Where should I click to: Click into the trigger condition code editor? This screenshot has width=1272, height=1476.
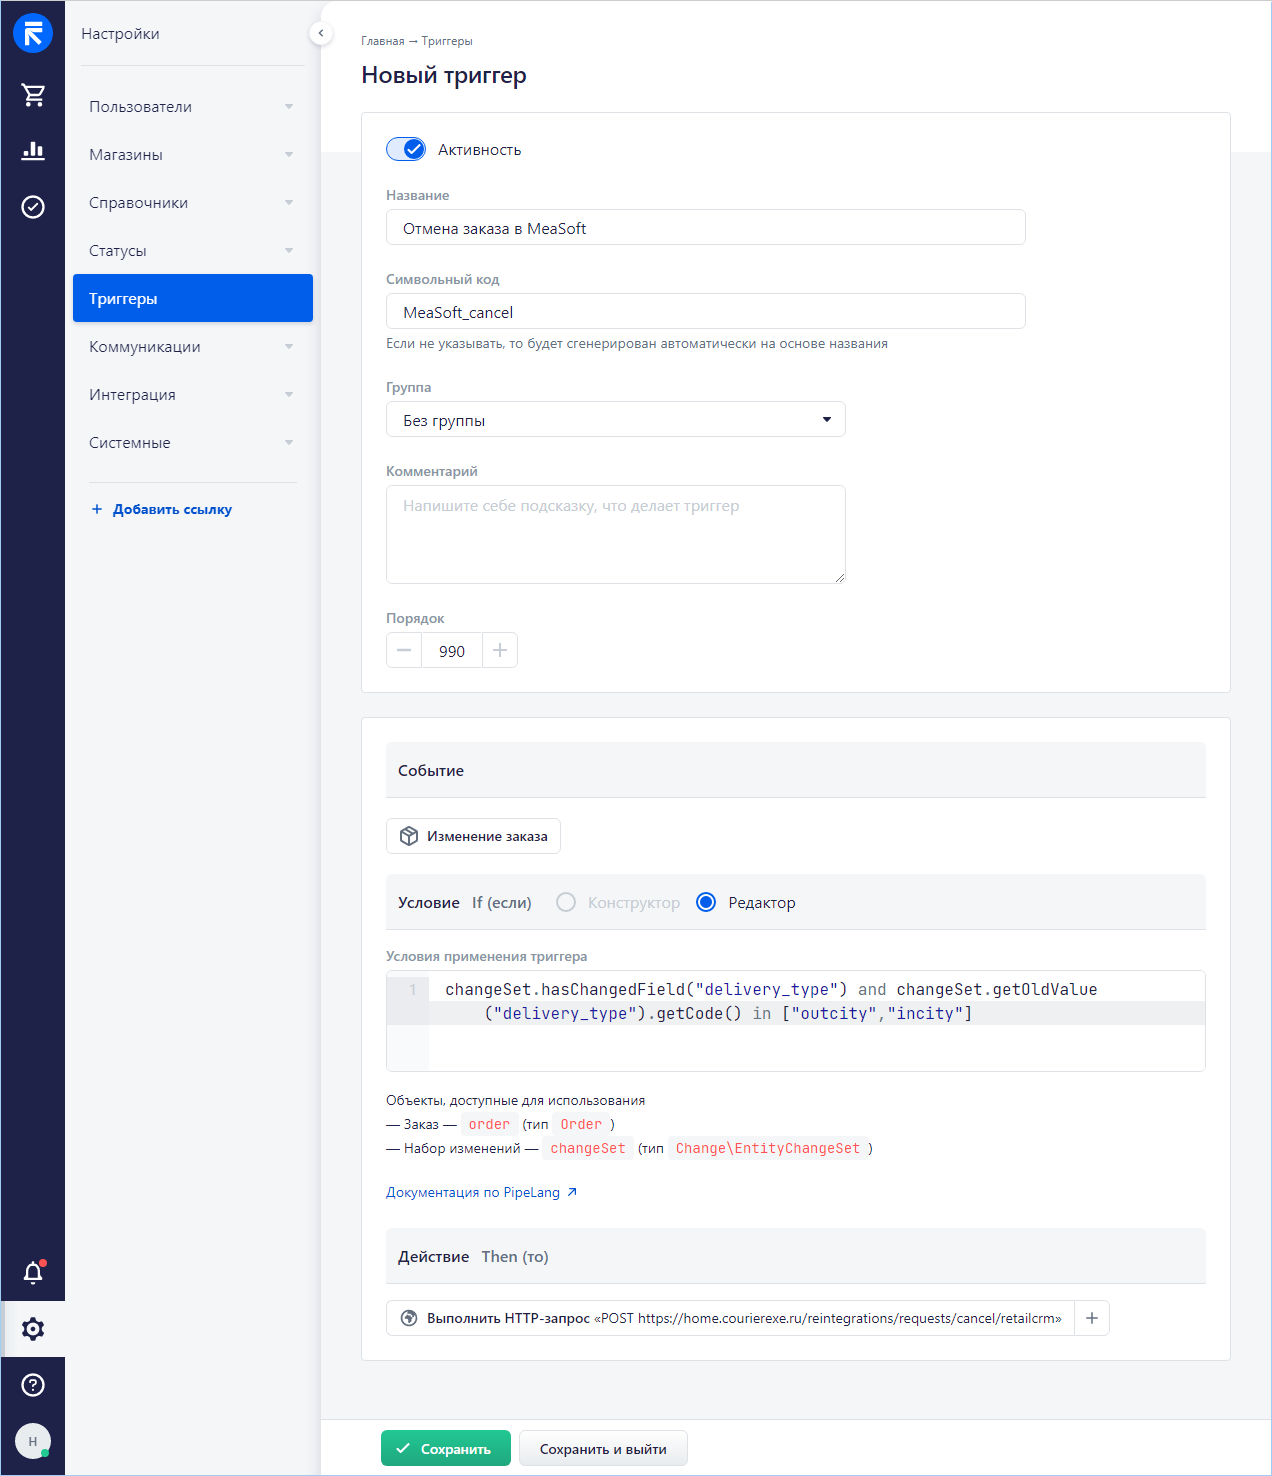click(x=796, y=1021)
